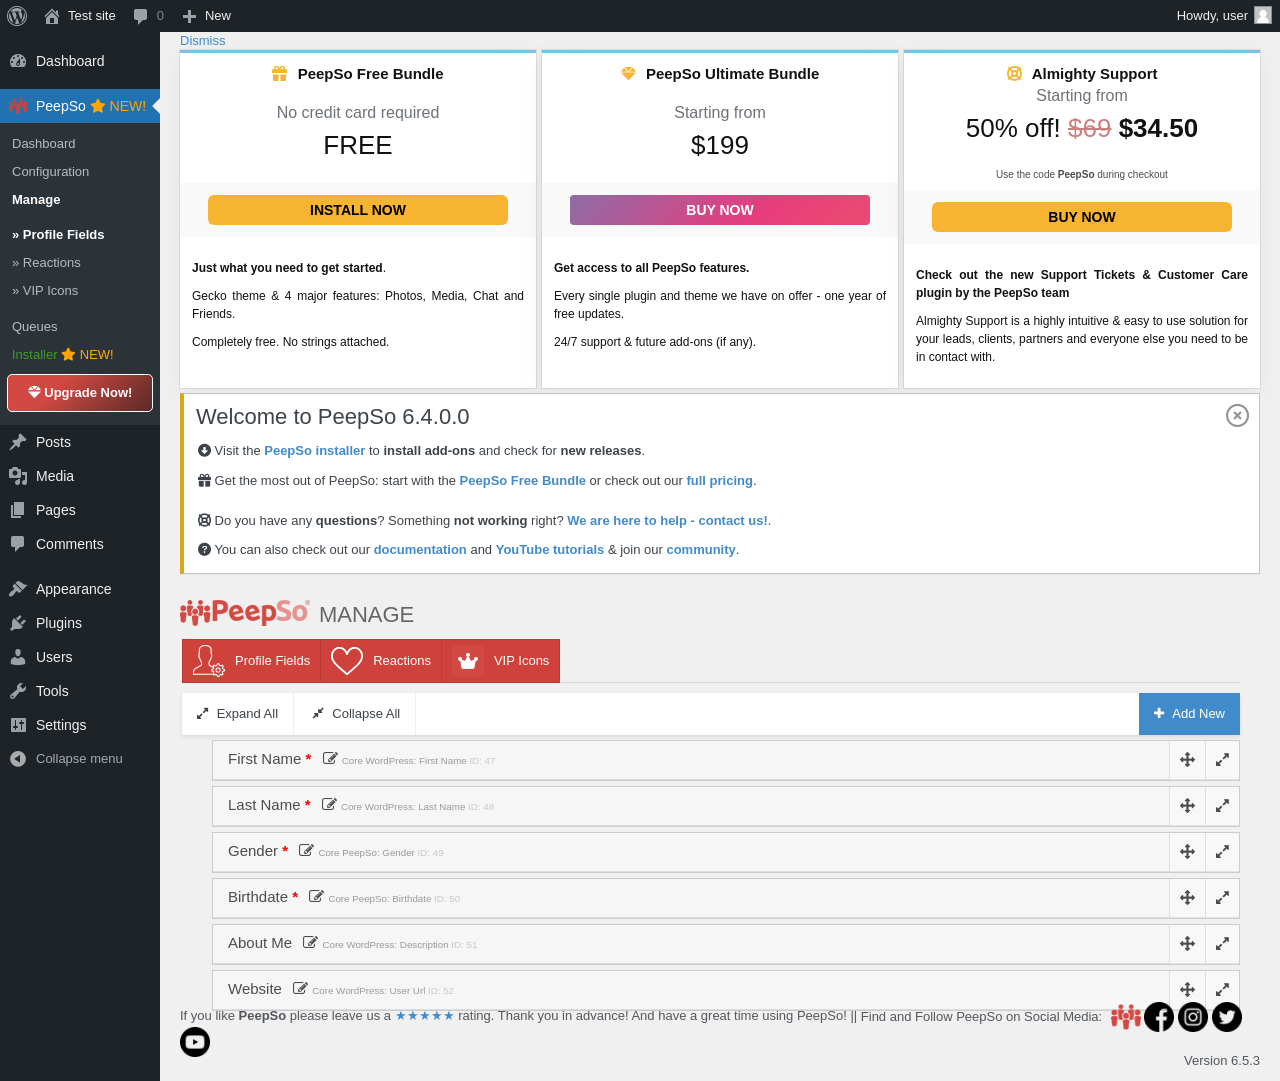Viewport: 1280px width, 1081px height.
Task: Expand the First Name field row
Action: coord(1222,760)
